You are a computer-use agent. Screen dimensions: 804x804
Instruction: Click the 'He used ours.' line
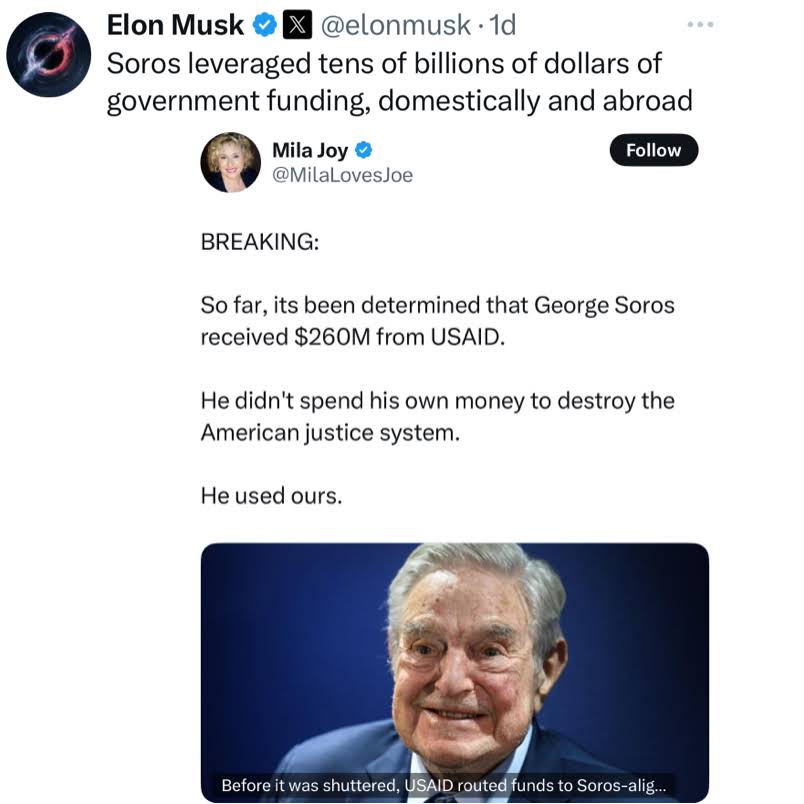click(x=270, y=495)
